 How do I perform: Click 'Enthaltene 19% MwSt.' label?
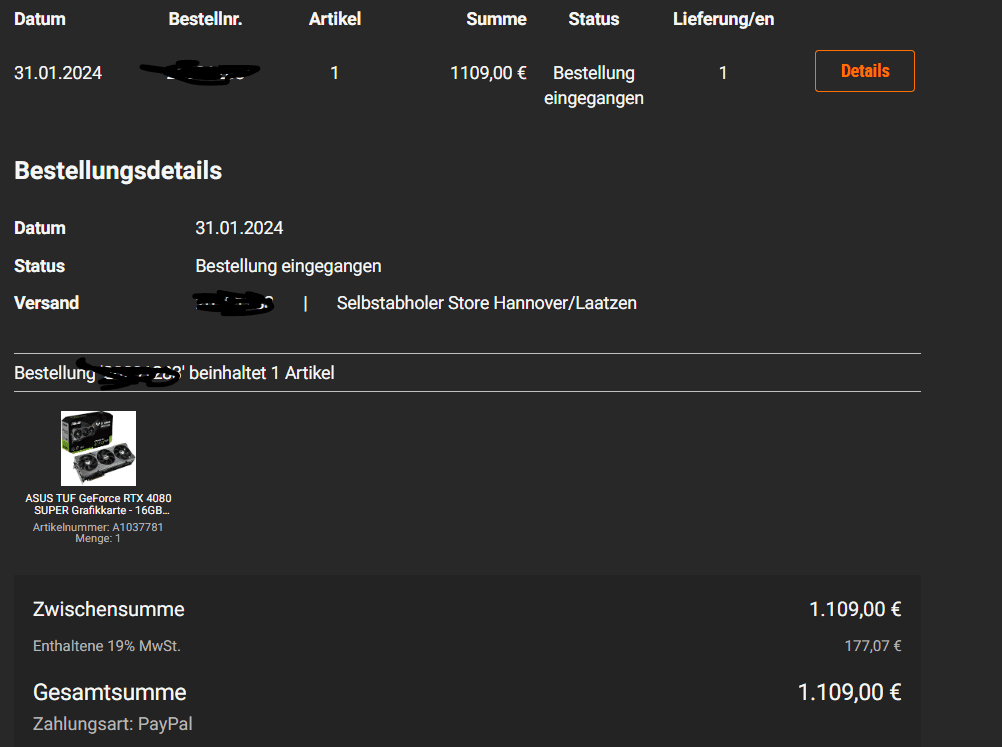107,646
